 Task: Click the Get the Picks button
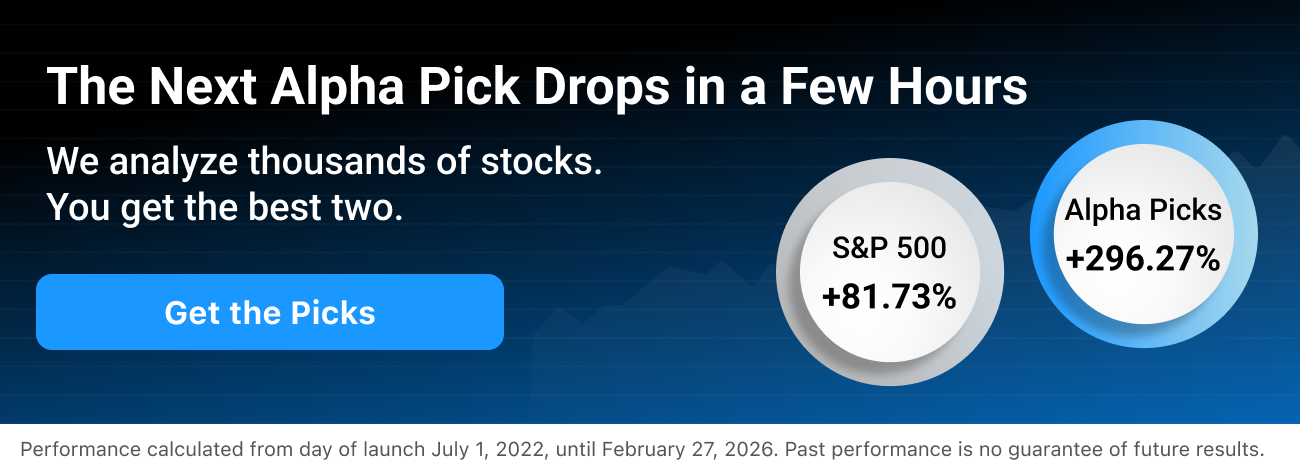pos(269,312)
